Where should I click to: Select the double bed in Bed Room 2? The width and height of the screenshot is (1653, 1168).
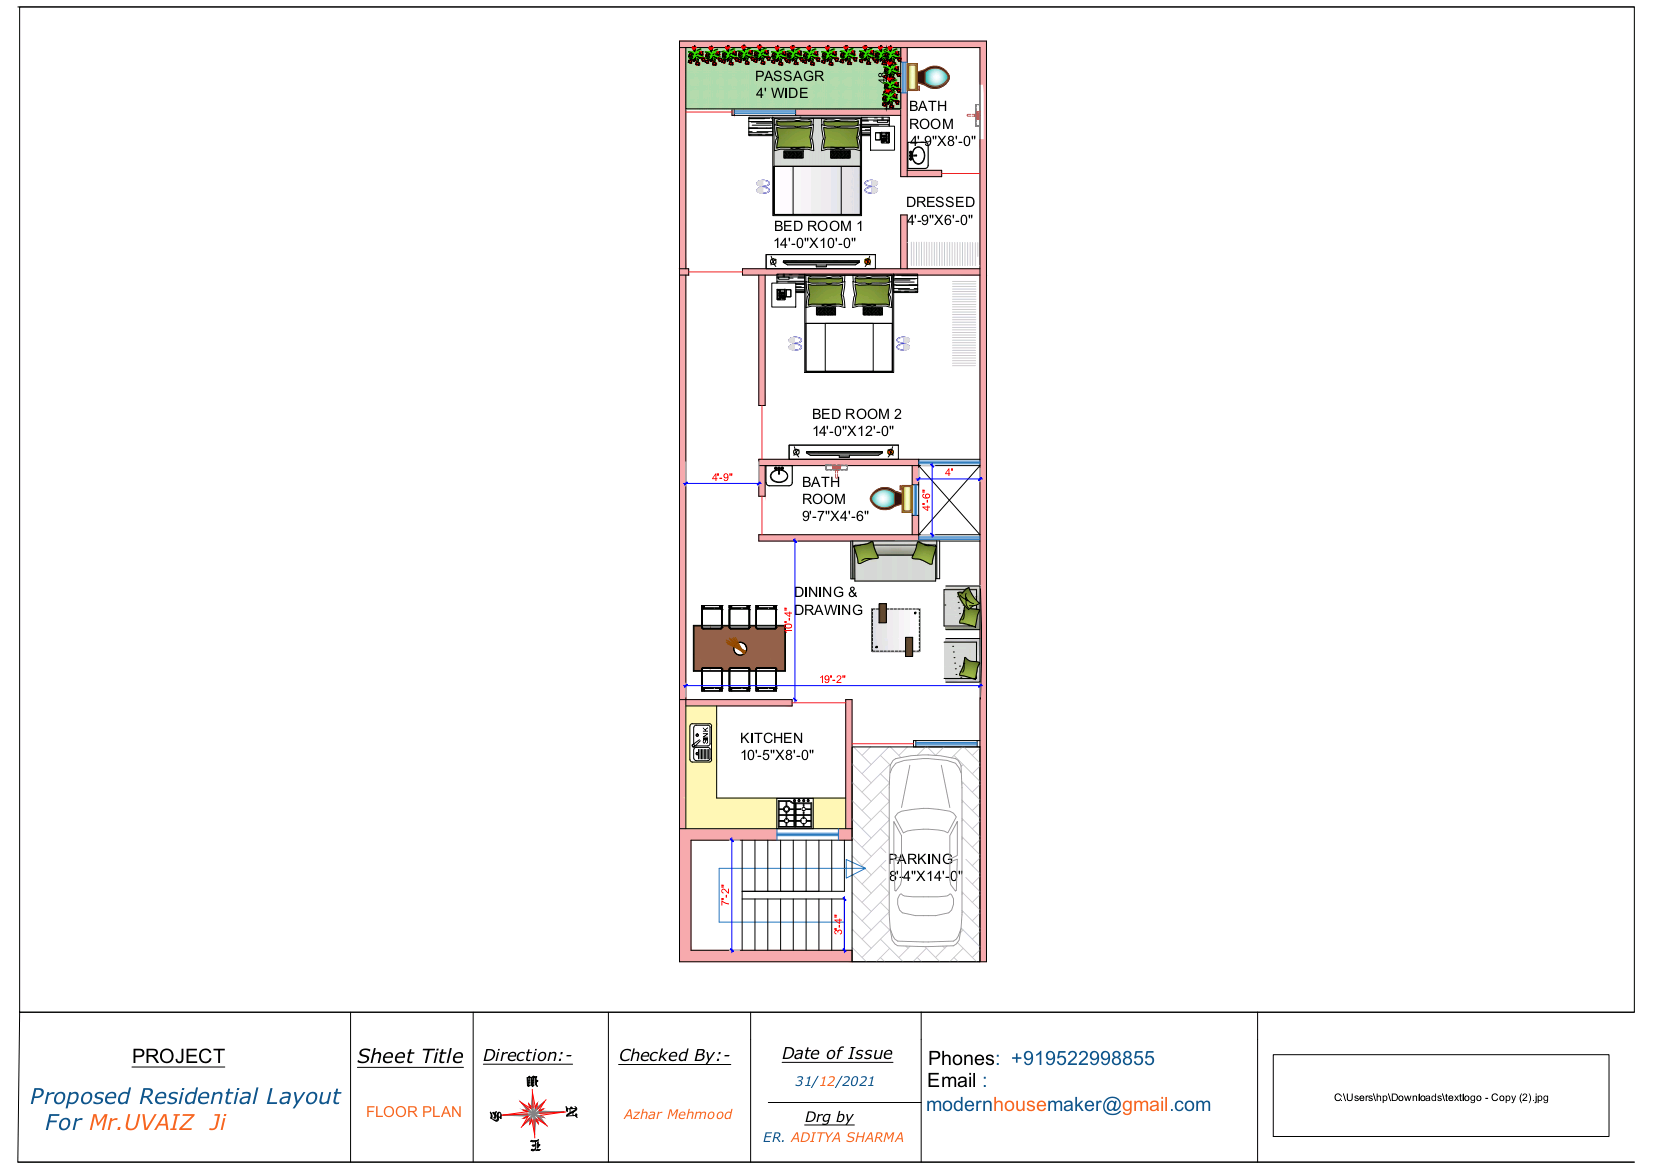[849, 324]
